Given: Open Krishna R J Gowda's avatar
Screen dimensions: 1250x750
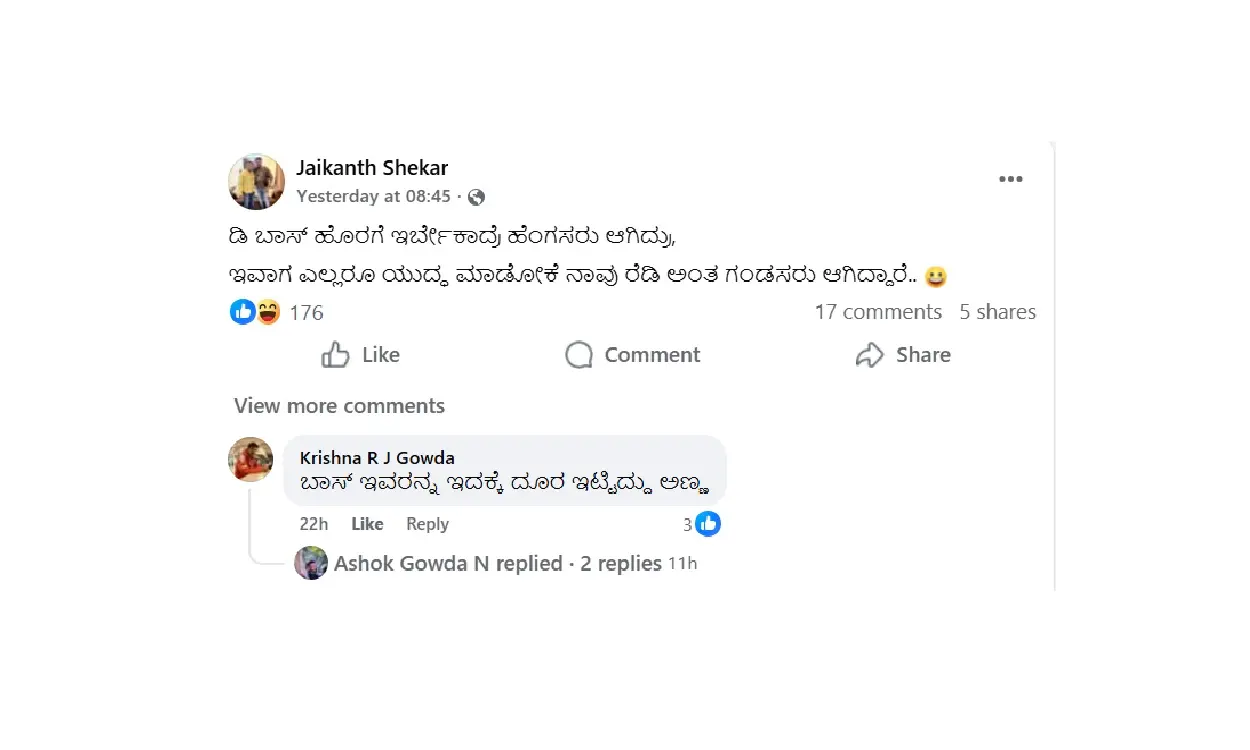Looking at the screenshot, I should pyautogui.click(x=251, y=460).
